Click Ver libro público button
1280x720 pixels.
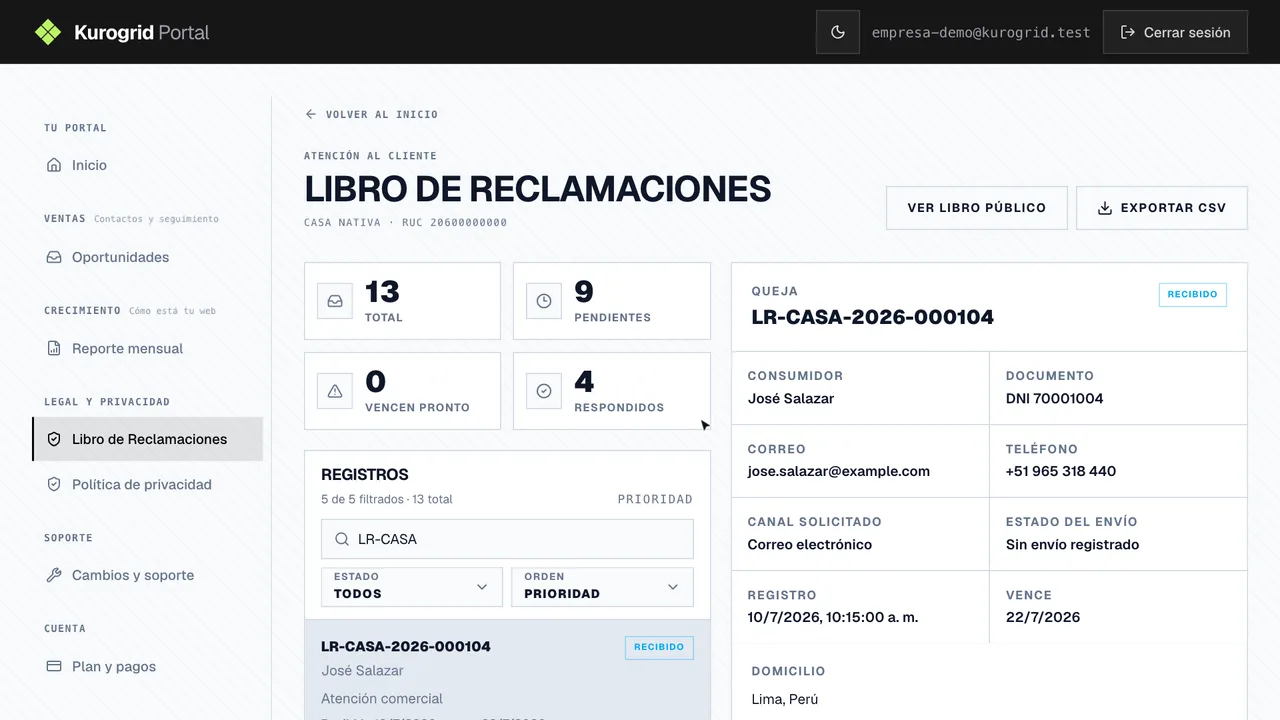pos(976,208)
